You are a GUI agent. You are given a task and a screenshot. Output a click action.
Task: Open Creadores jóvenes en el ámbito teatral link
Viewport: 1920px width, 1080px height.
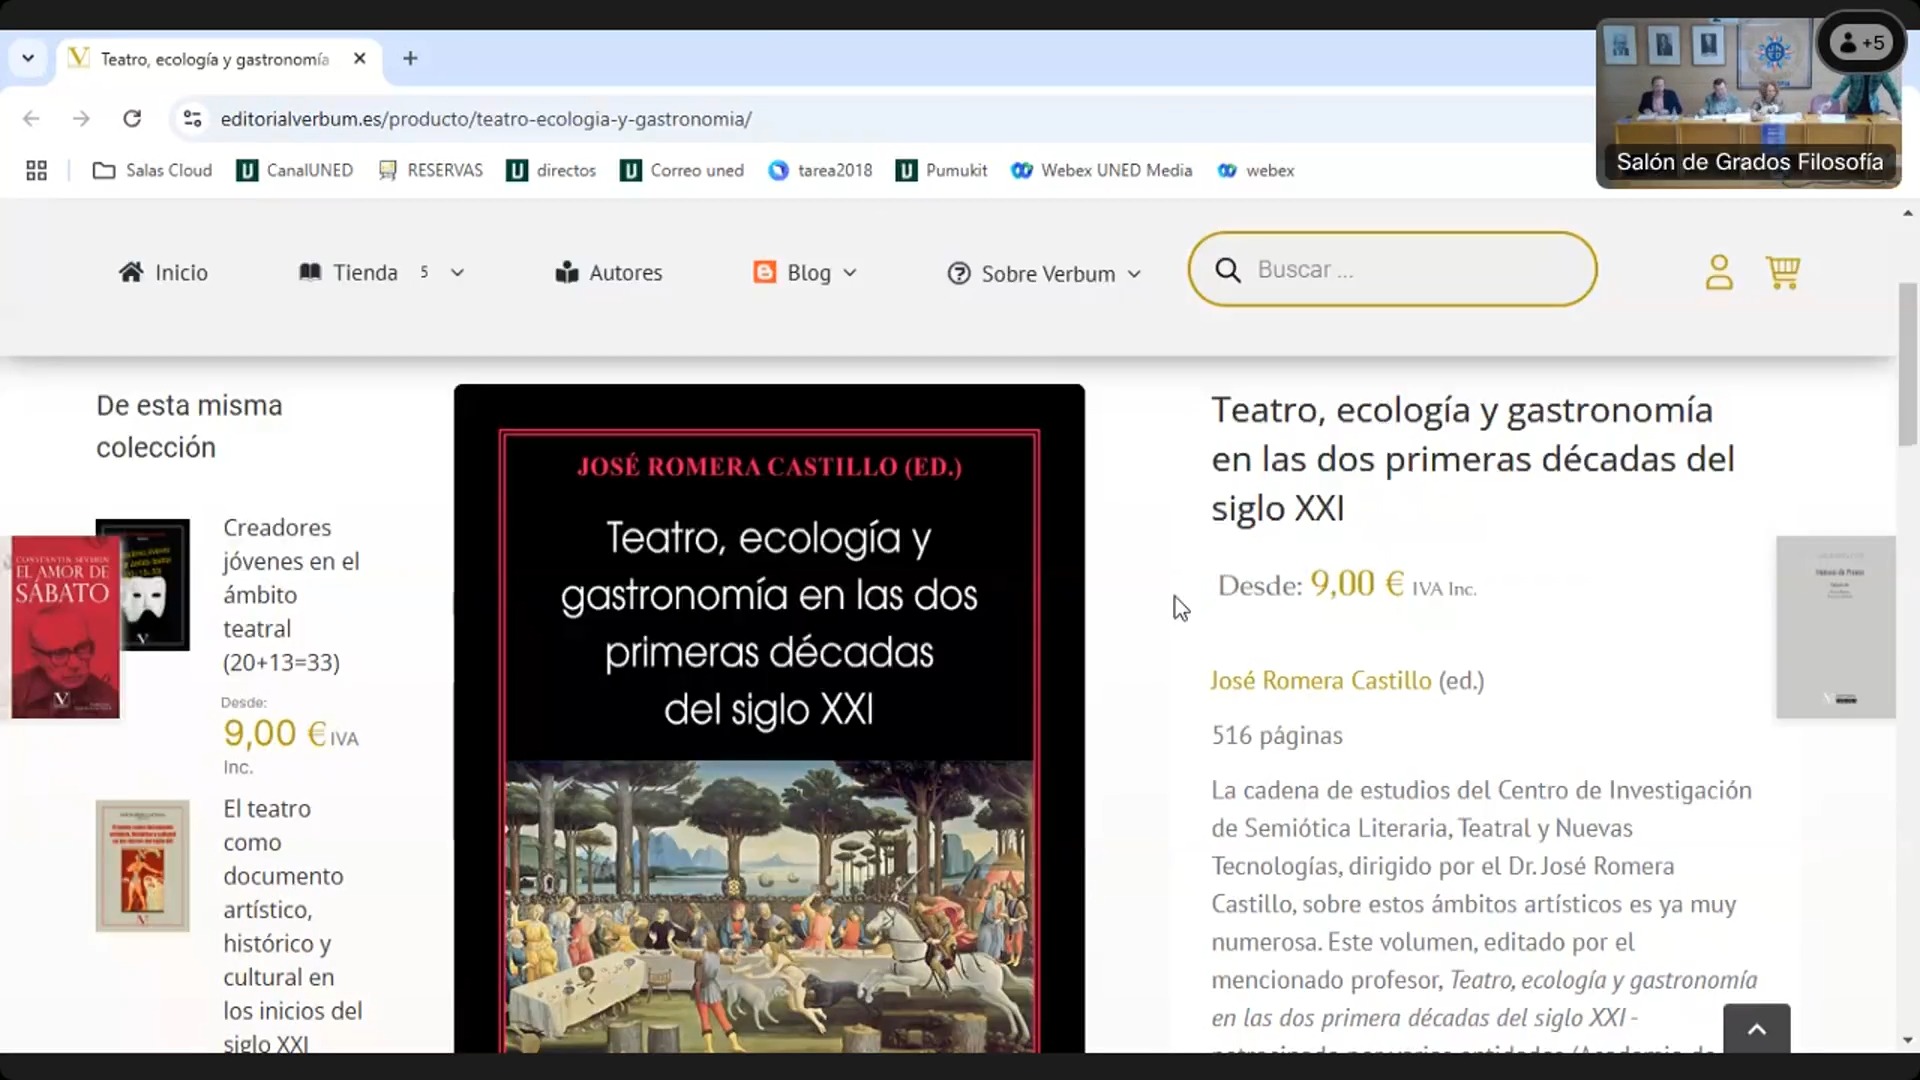tap(291, 594)
